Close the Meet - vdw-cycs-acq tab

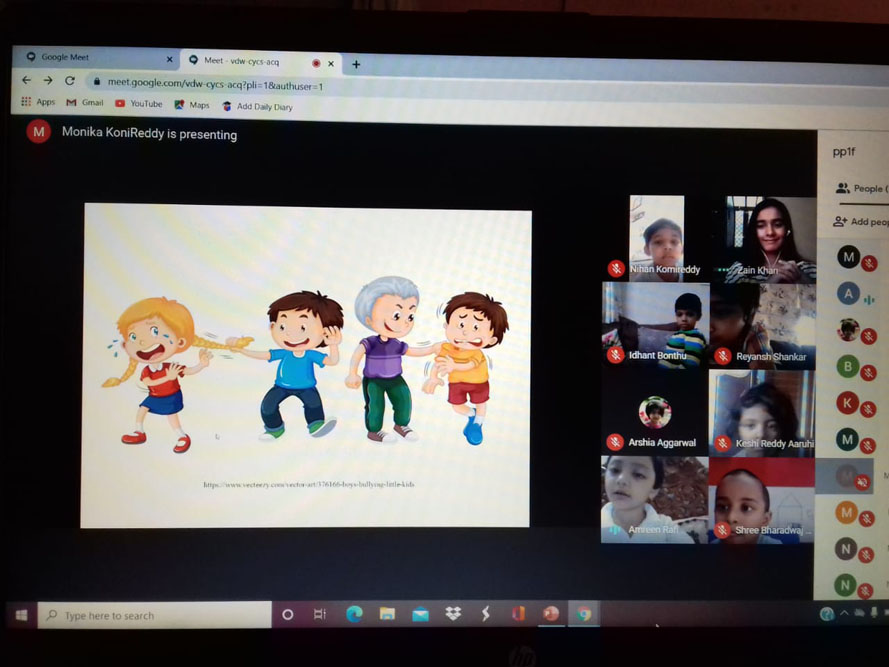pos(331,64)
